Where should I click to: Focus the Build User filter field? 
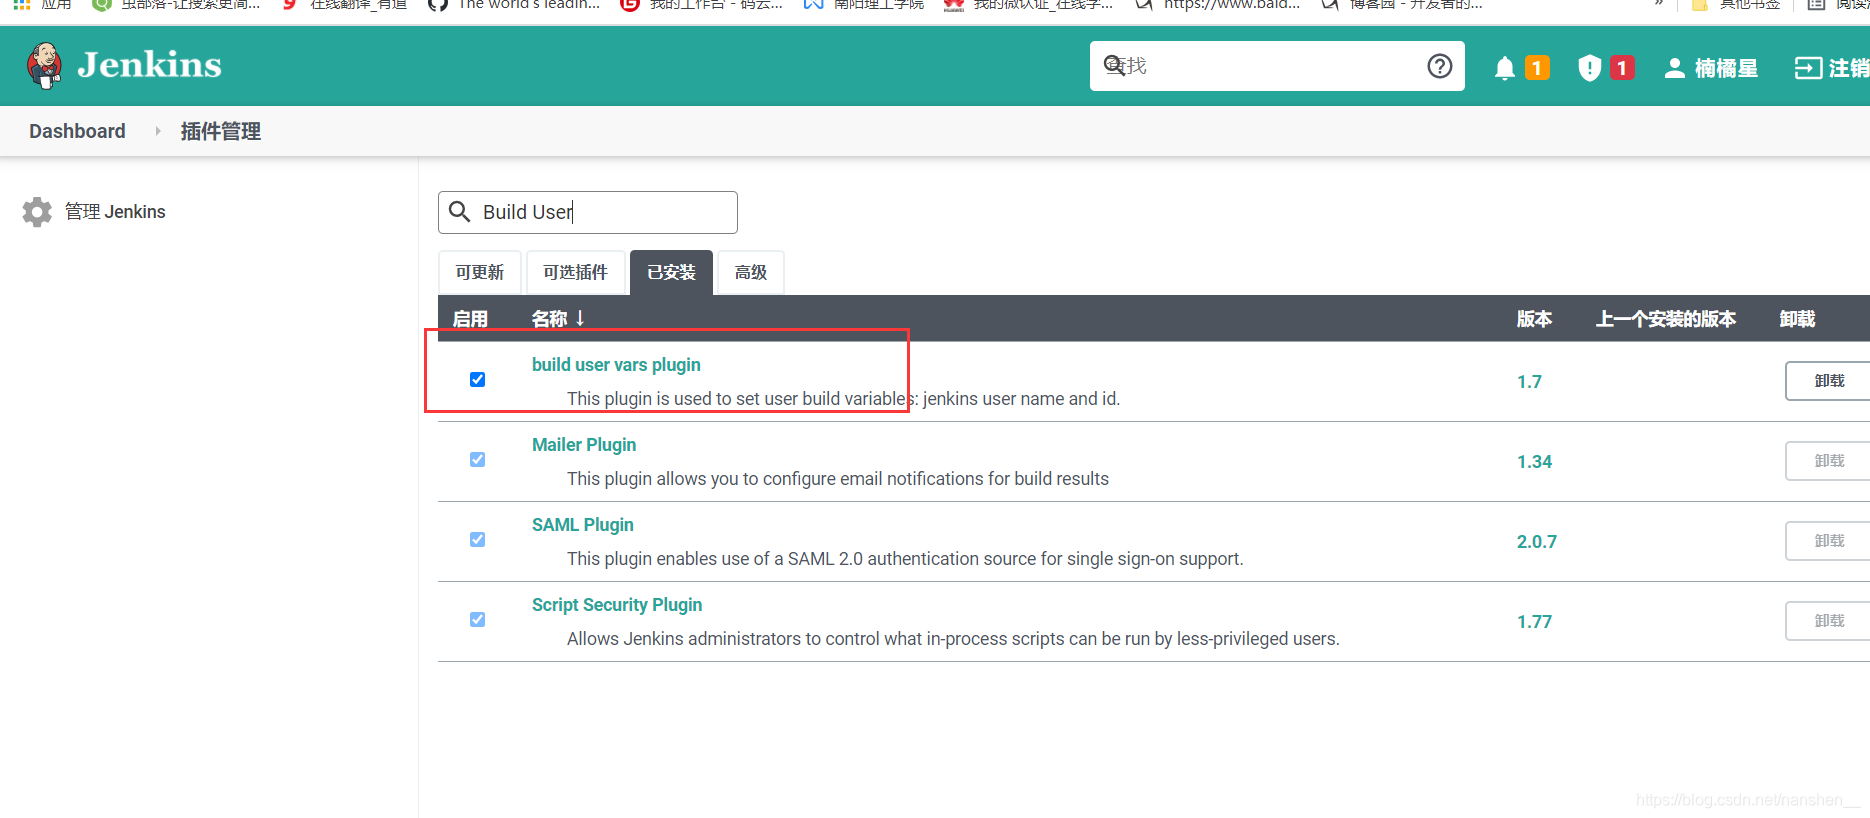[588, 212]
